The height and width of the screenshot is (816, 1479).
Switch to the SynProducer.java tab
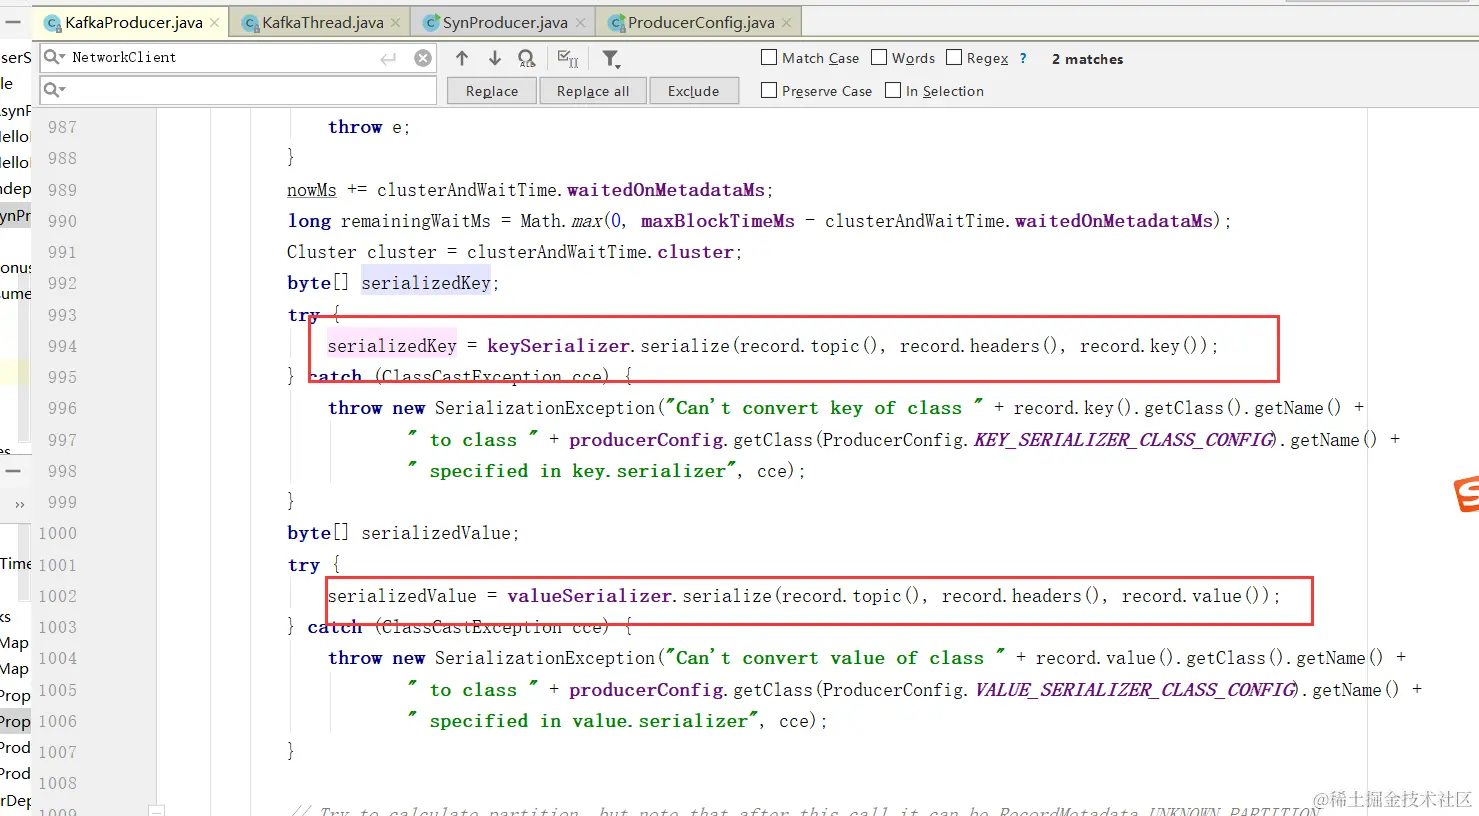coord(505,22)
